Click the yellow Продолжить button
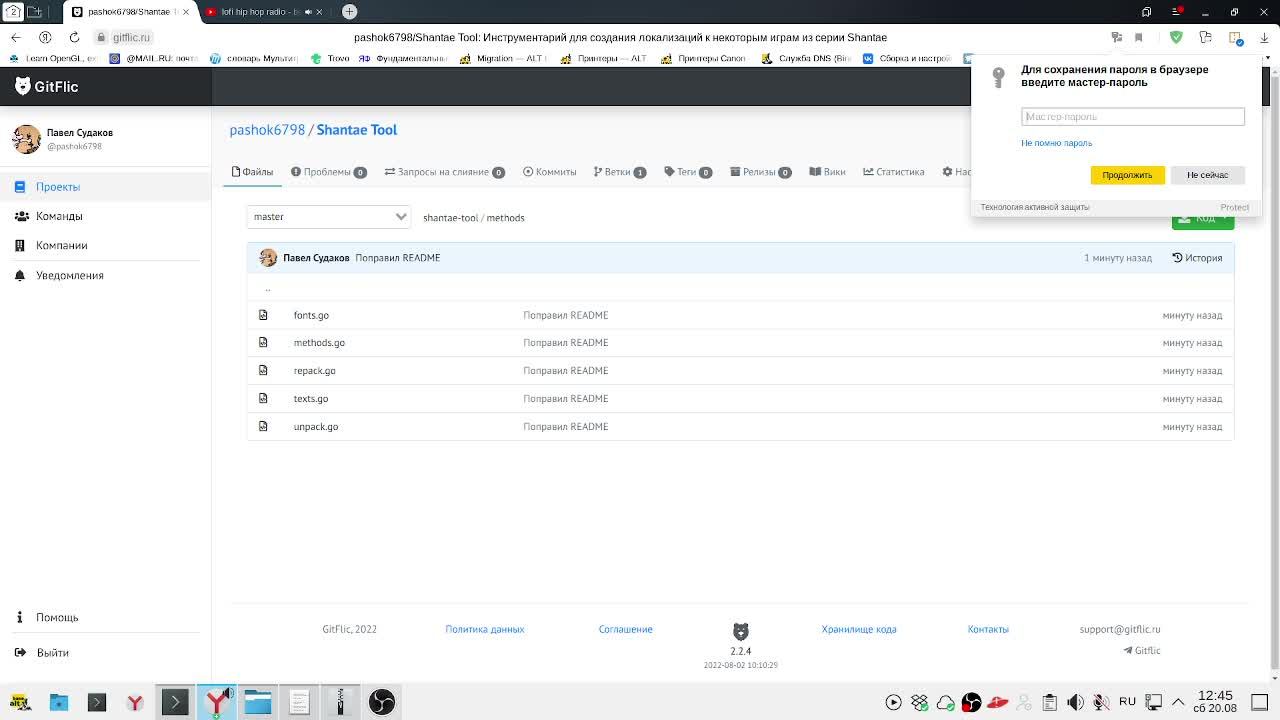Image resolution: width=1280 pixels, height=720 pixels. tap(1127, 175)
